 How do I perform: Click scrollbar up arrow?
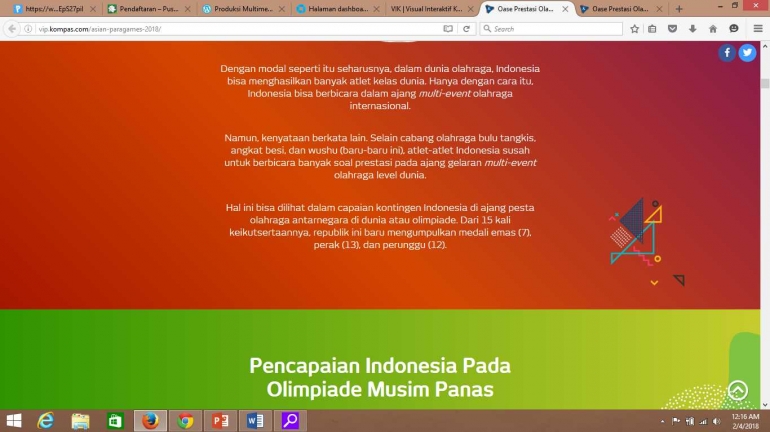tap(765, 46)
